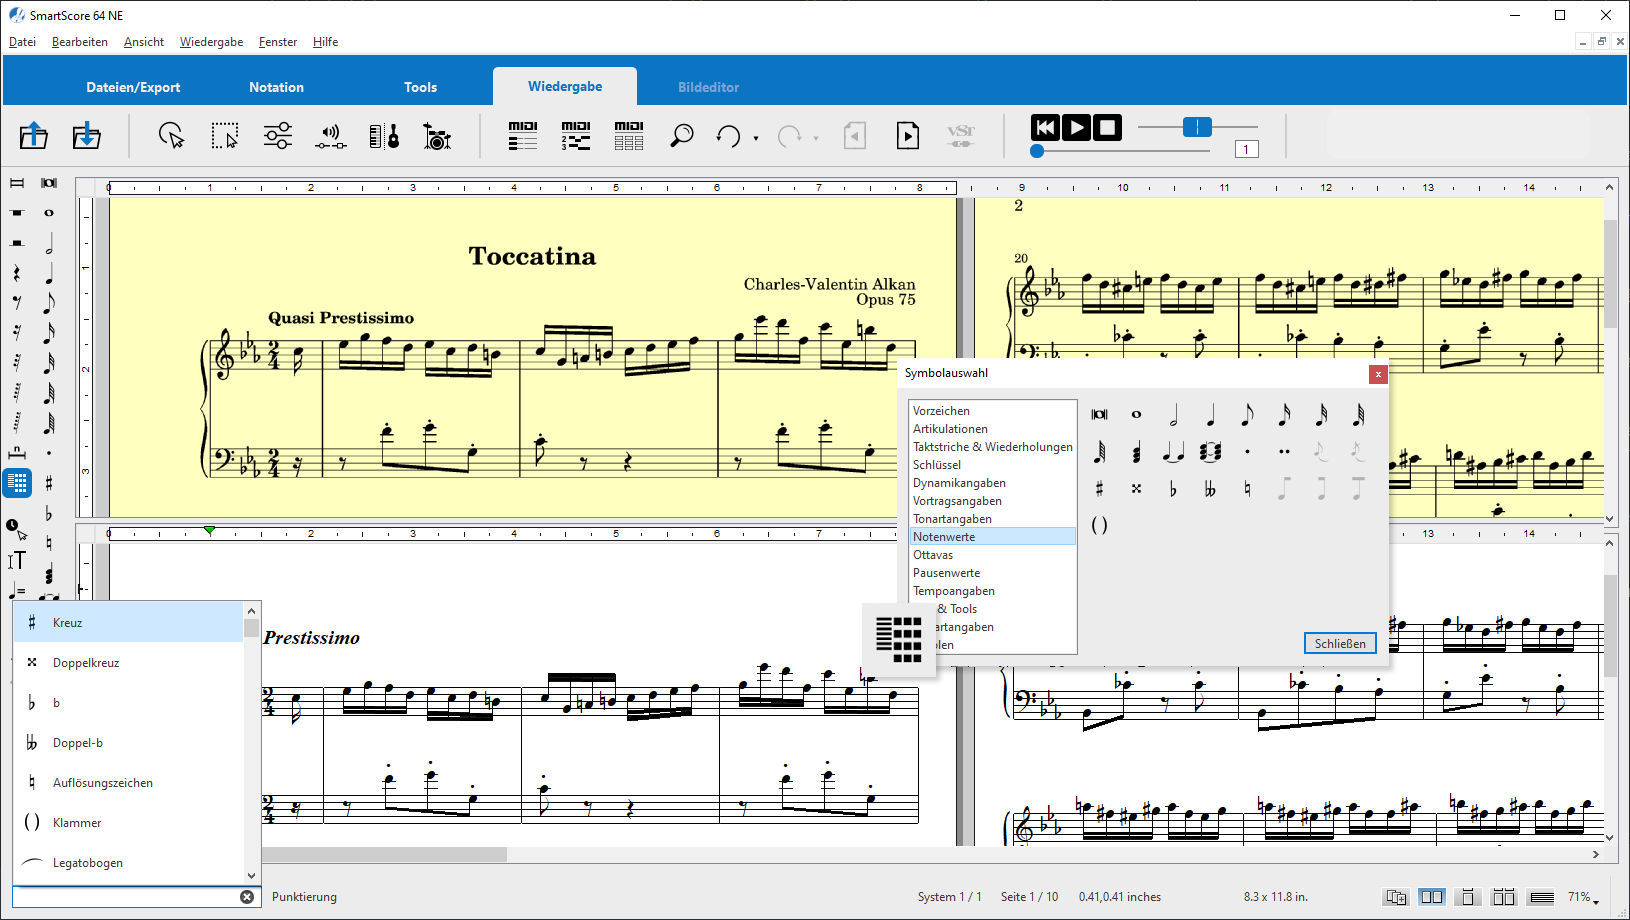1630x920 pixels.
Task: Select the arrow pointer selection tool
Action: coord(172,136)
